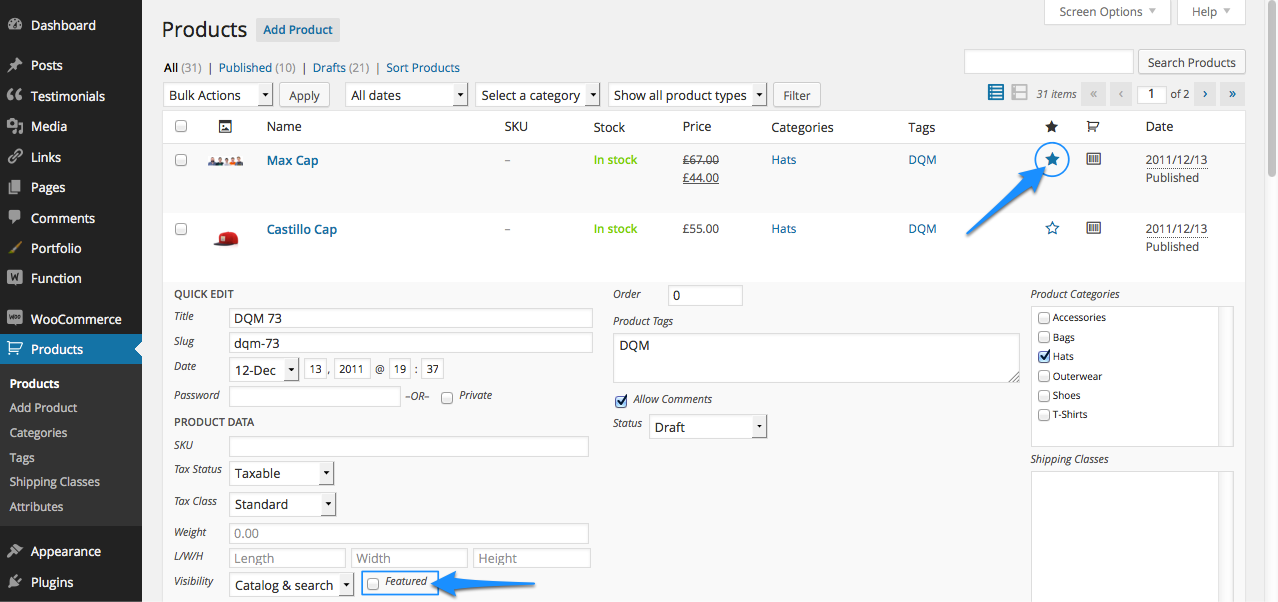Open the Status dropdown showing Draft
The image size is (1278, 602).
tap(707, 427)
